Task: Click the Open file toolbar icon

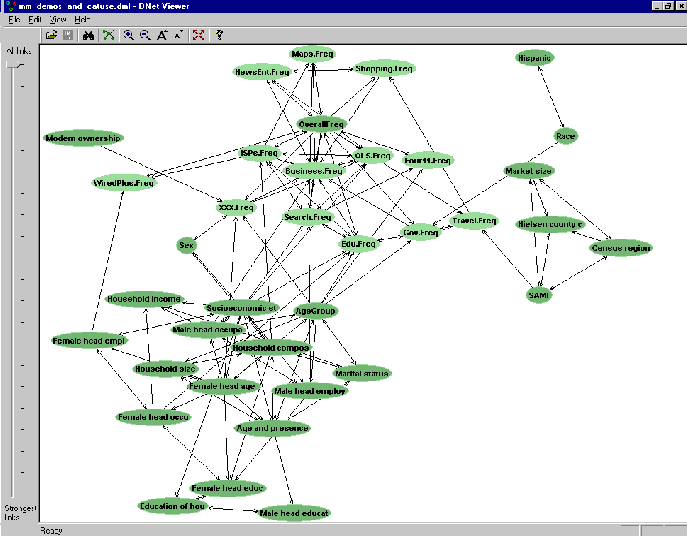Action: point(51,35)
